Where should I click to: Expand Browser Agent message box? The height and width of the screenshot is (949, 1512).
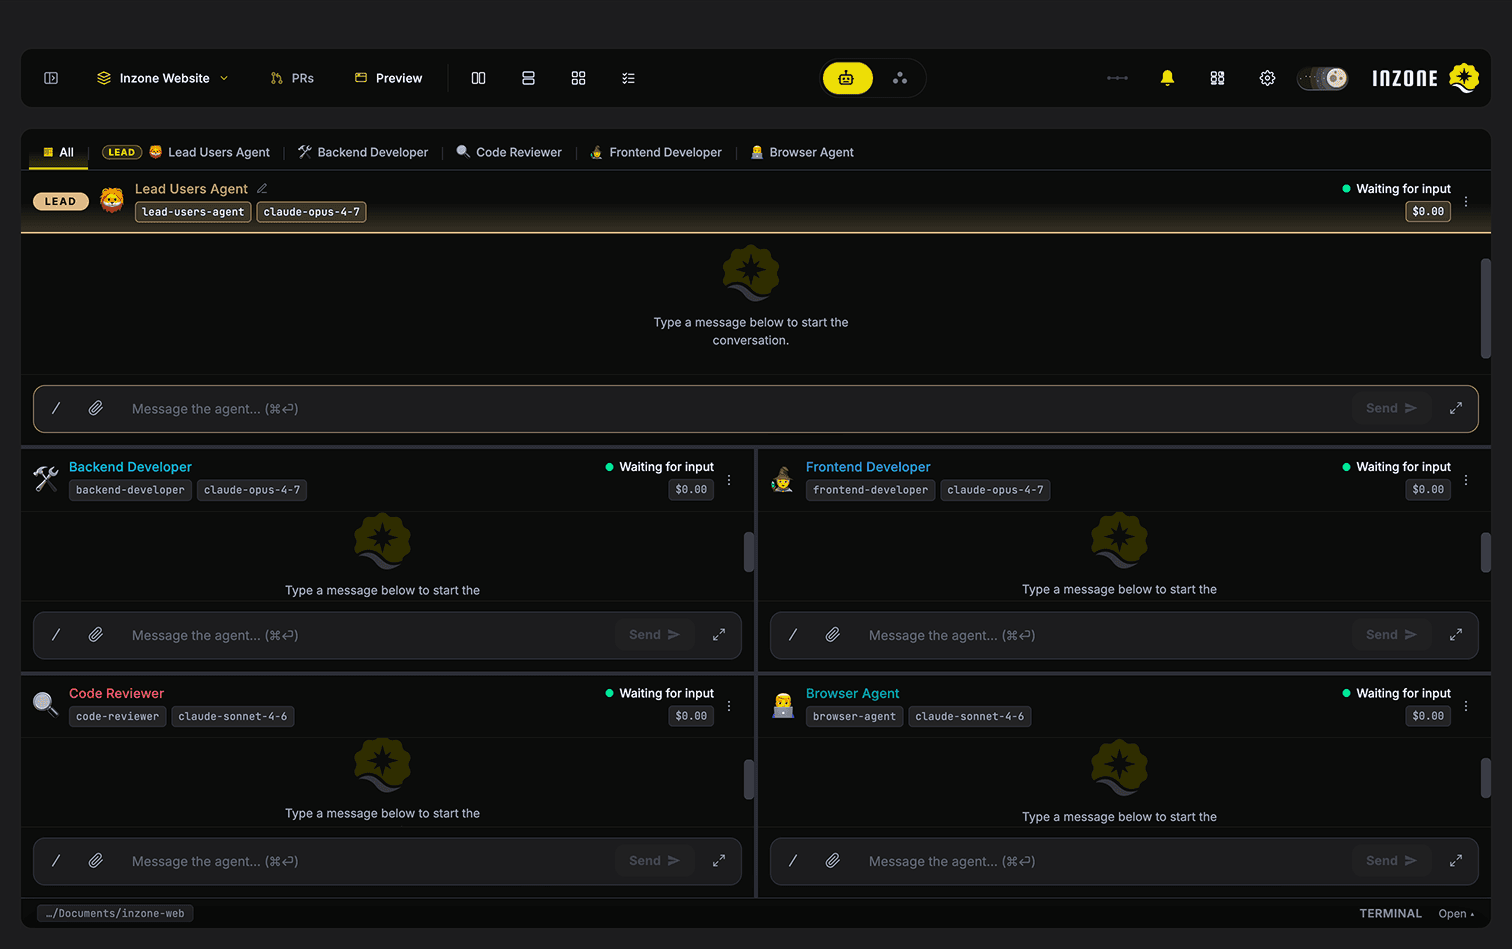(x=1456, y=861)
